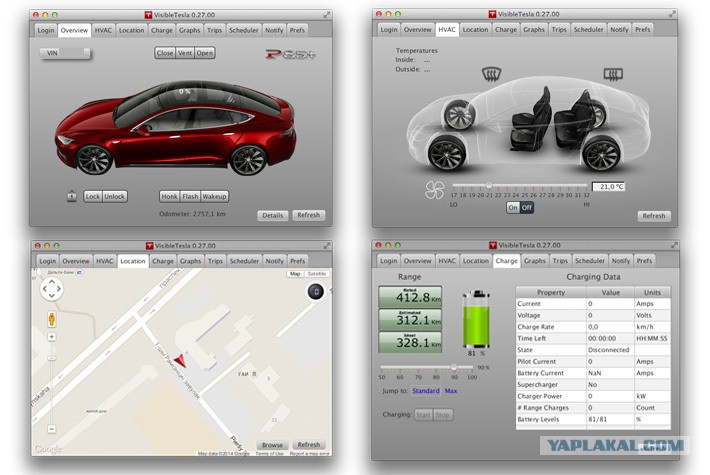Viewport: 710px width, 475px height.
Task: Jump to Max charge level
Action: pos(451,391)
